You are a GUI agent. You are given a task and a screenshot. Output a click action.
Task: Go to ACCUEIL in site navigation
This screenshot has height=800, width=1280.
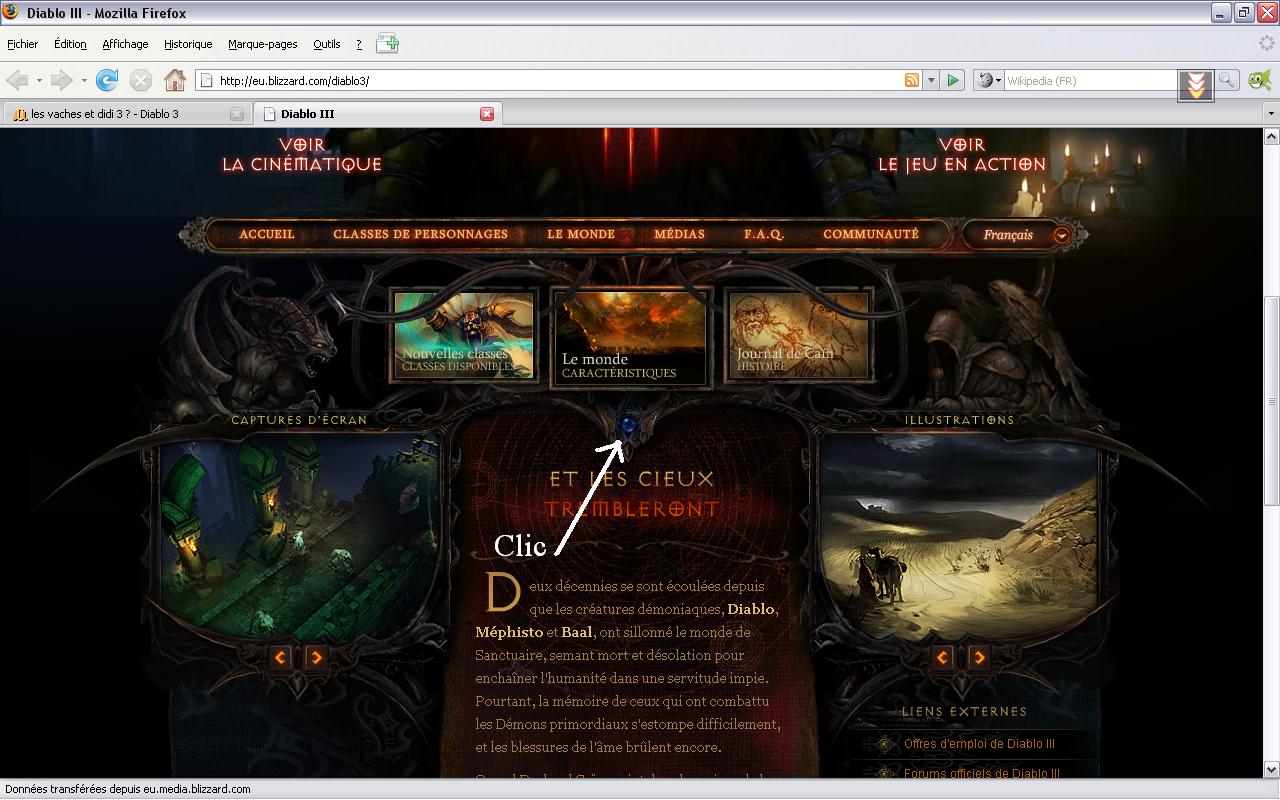coord(267,235)
